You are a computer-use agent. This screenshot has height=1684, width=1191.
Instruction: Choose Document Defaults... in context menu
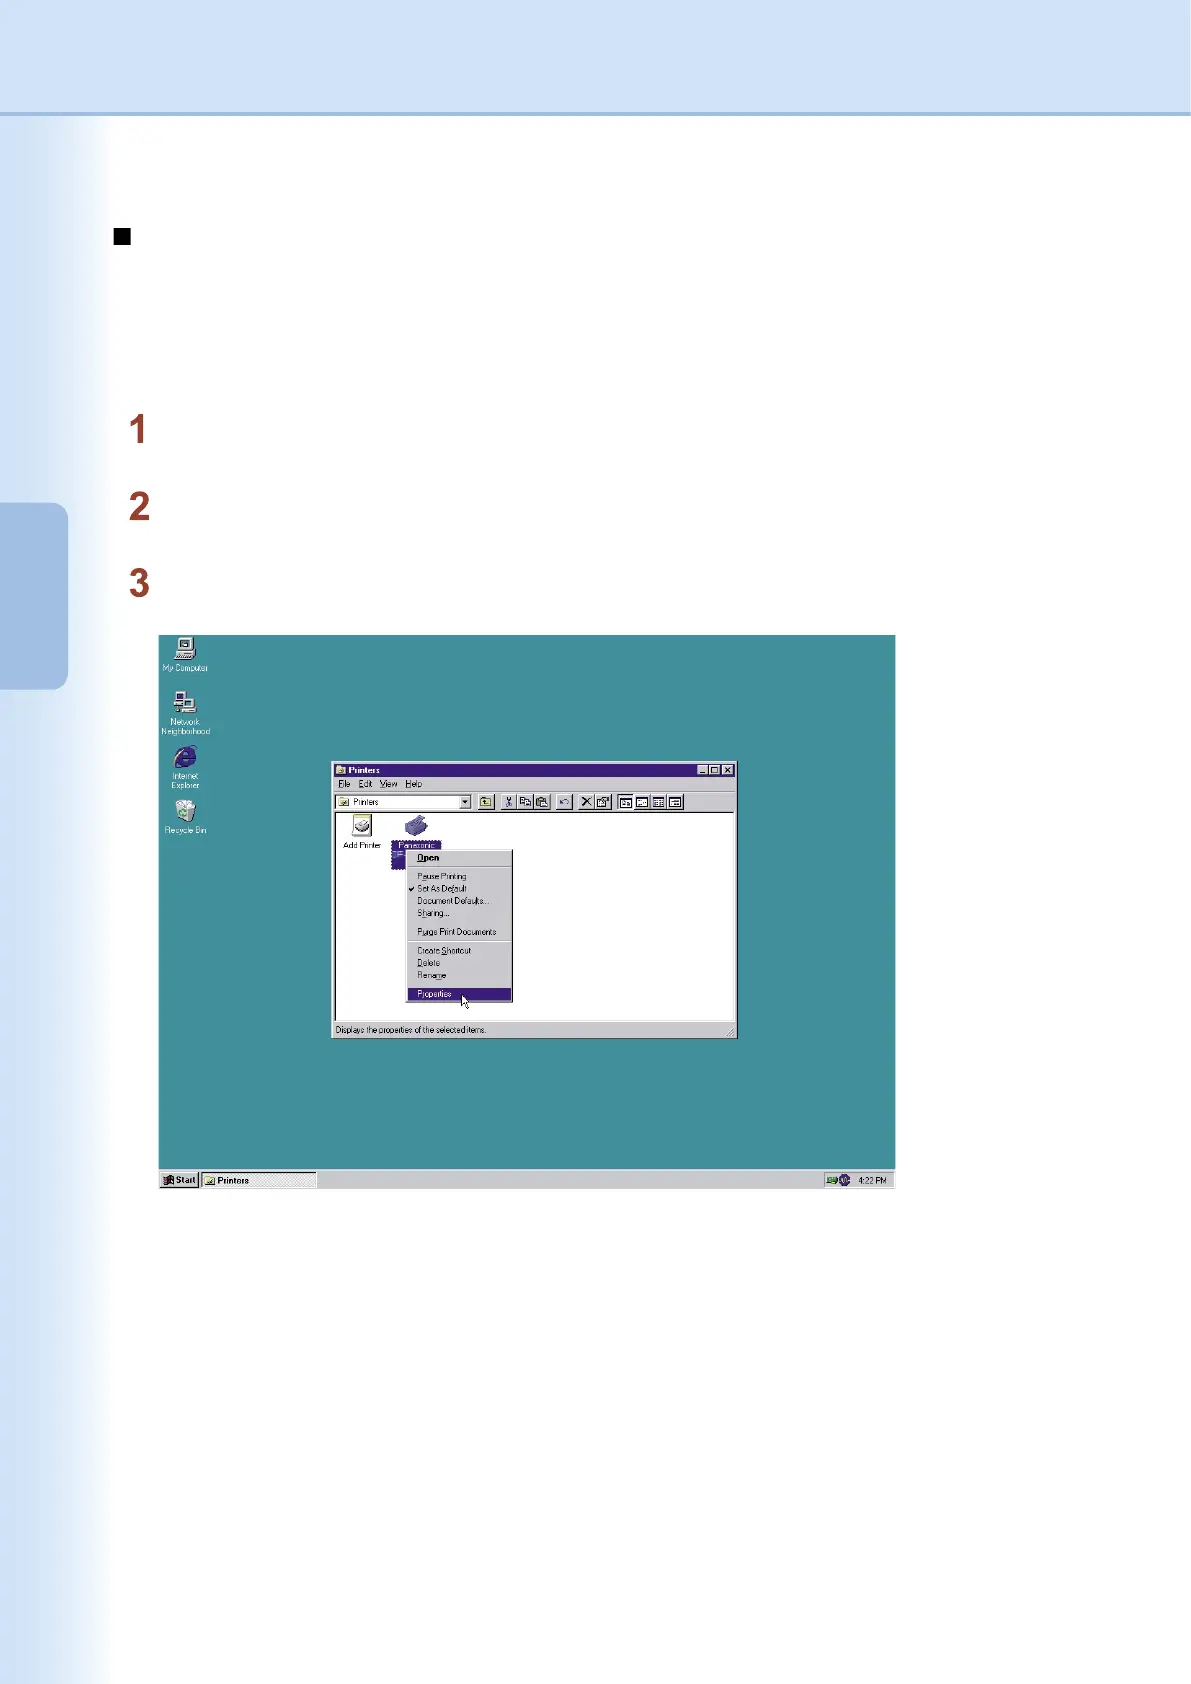click(x=459, y=901)
